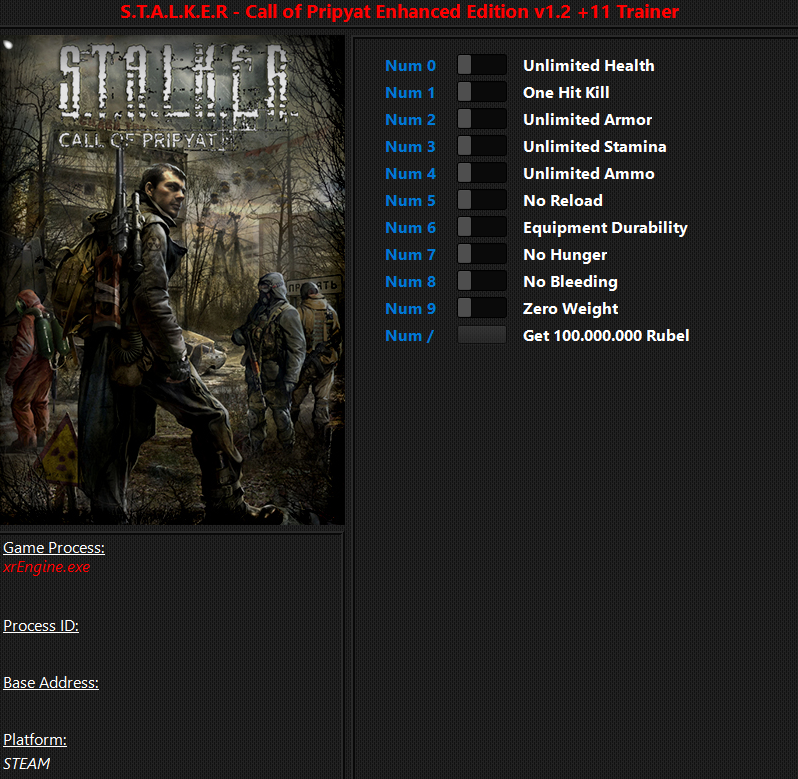Click the Num 1 hotkey label
Screen dimensions: 798x779
pyautogui.click(x=410, y=93)
